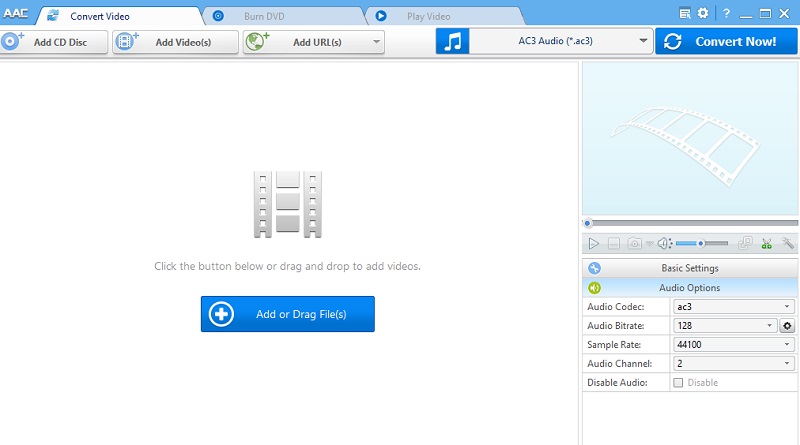
Task: Click the bitrate settings gear button
Action: pyautogui.click(x=787, y=326)
